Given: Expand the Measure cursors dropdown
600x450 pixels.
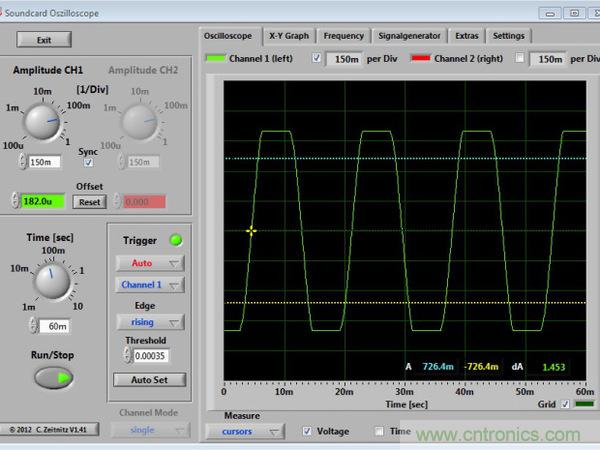Looking at the screenshot, I should click(x=243, y=431).
